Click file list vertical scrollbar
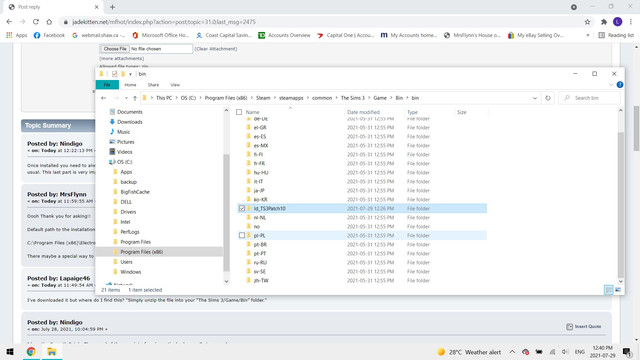This screenshot has width=640, height=360. (x=620, y=204)
